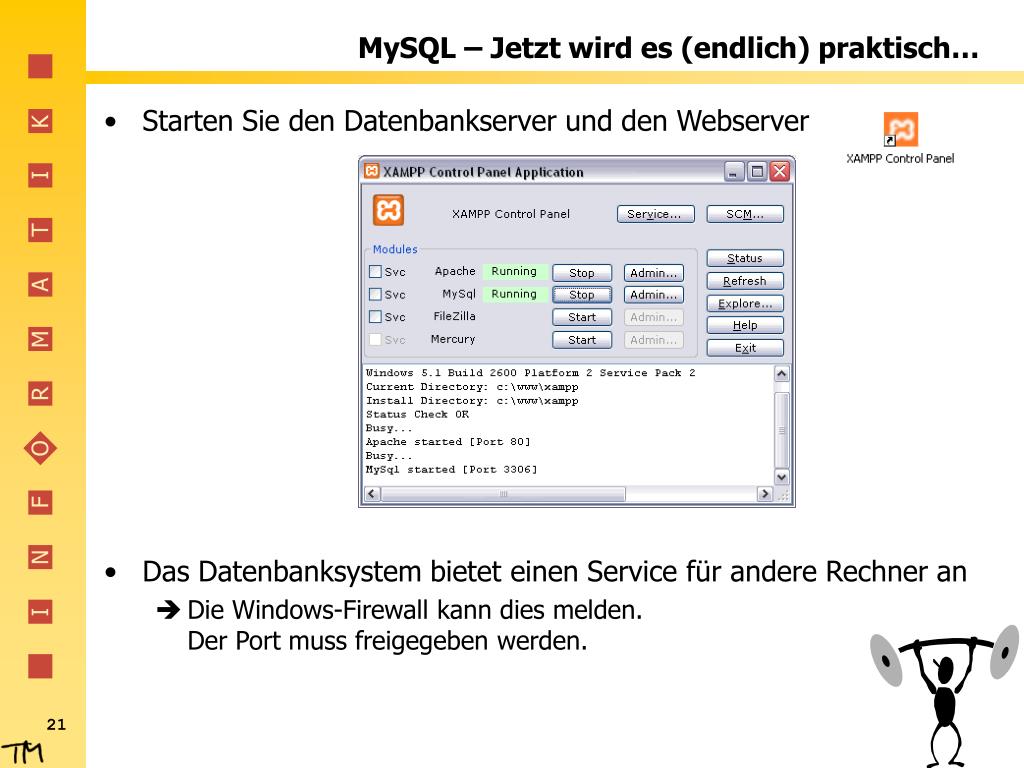Click the Exit button
This screenshot has height=768, width=1024.
point(745,347)
